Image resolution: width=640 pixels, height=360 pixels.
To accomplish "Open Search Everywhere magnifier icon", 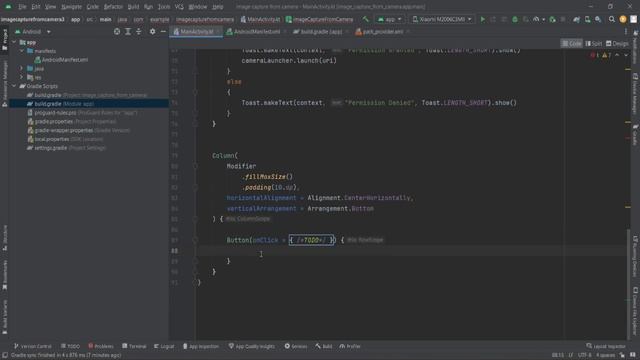I will [x=611, y=19].
